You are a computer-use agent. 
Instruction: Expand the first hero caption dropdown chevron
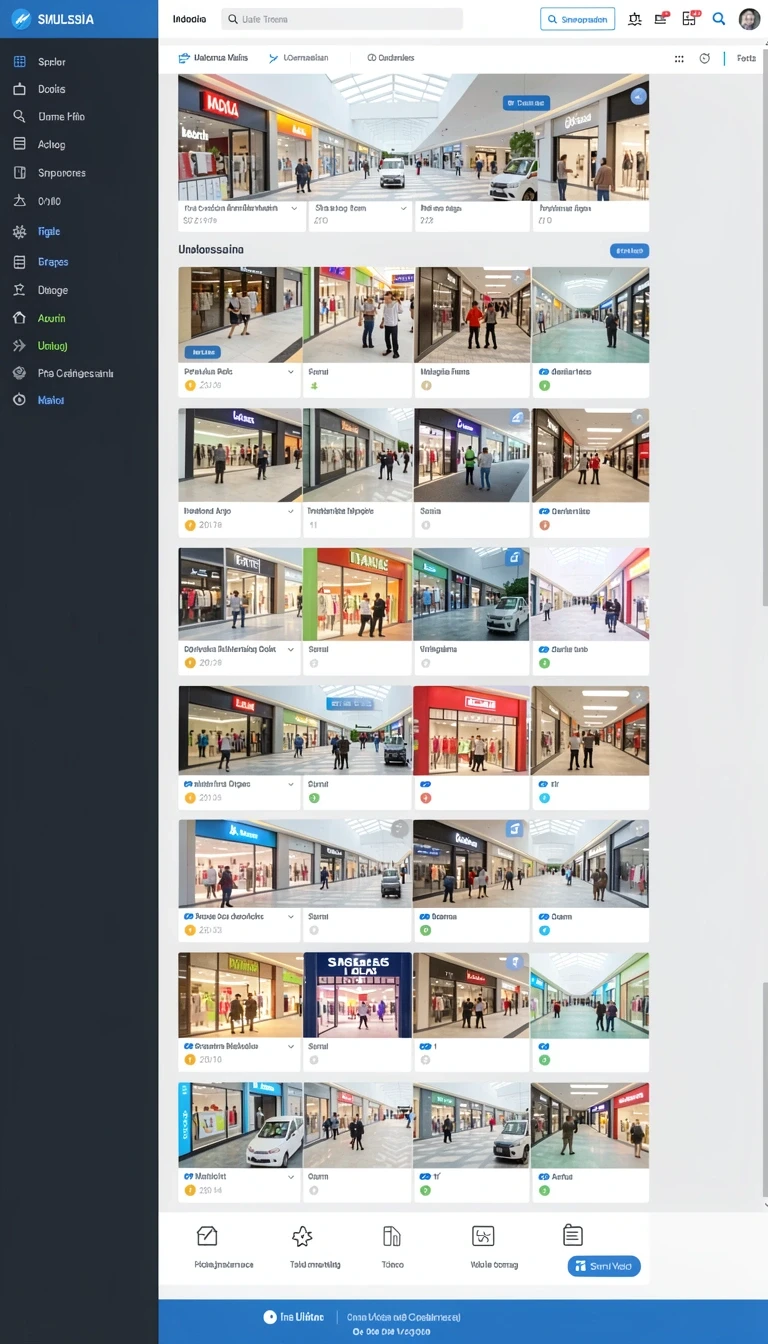click(x=294, y=209)
